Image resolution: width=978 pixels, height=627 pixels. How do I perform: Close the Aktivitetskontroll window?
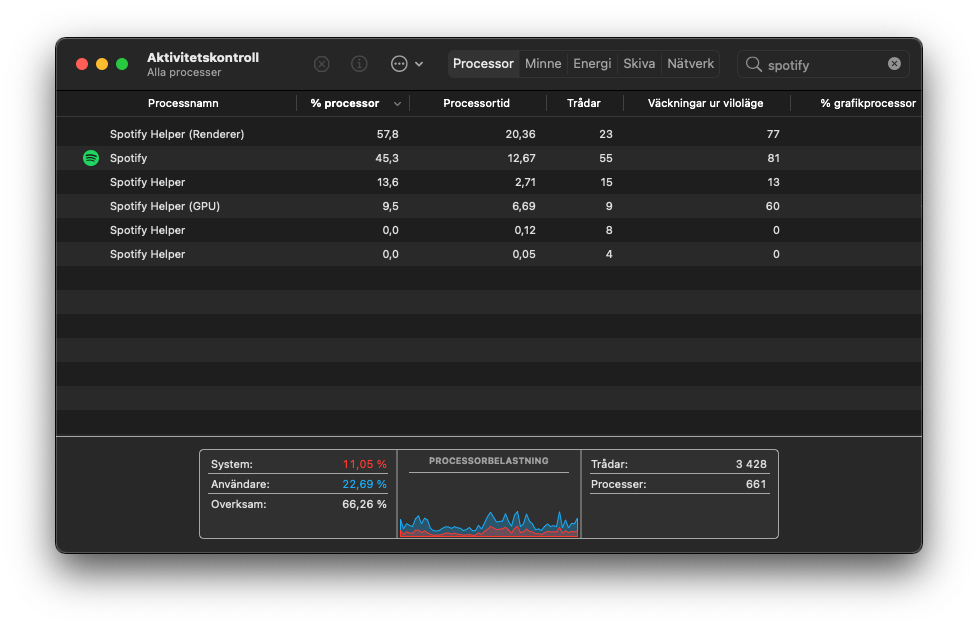point(82,64)
